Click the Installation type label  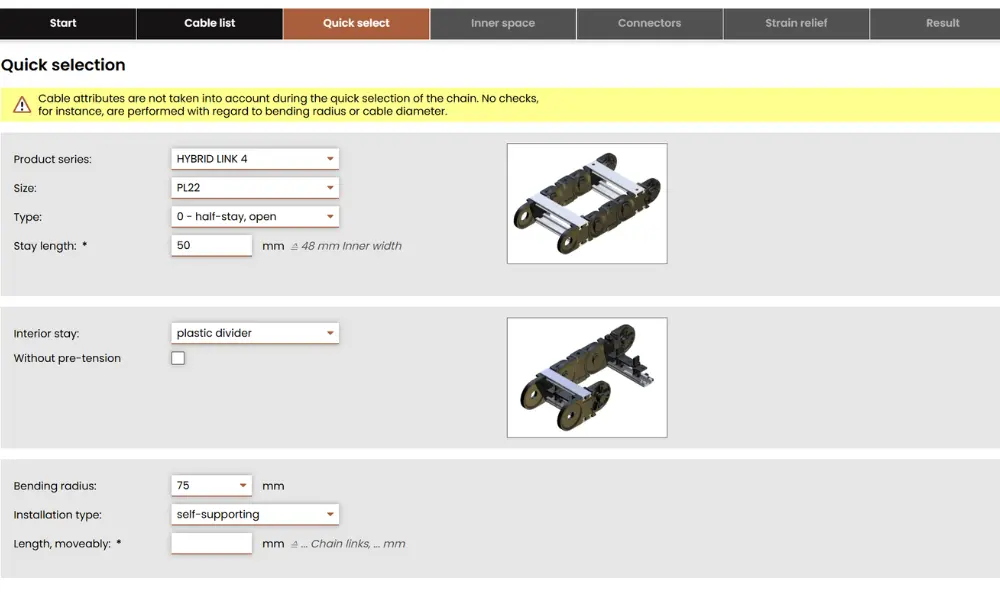tap(57, 515)
